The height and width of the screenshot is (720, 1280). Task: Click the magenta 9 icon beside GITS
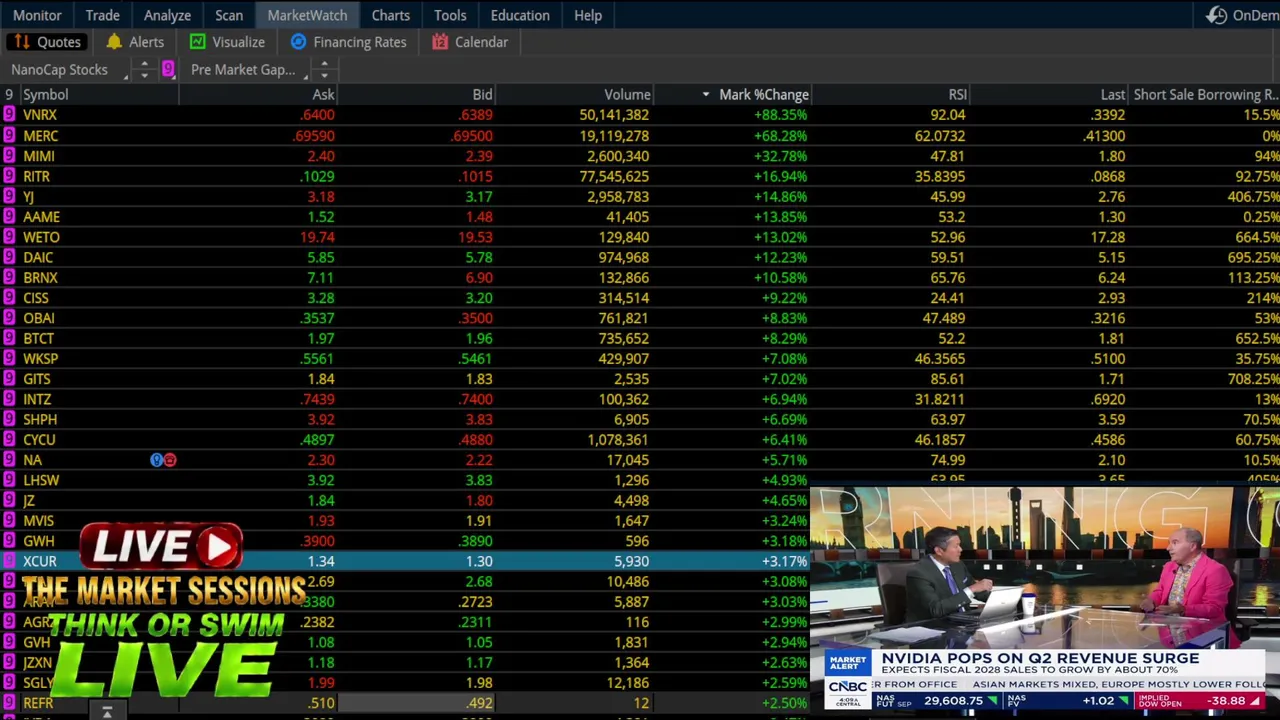click(x=9, y=379)
